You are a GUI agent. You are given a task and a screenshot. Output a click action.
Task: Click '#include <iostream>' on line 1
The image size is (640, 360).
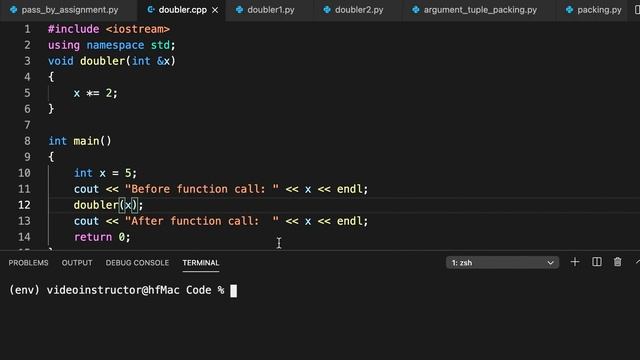point(109,29)
